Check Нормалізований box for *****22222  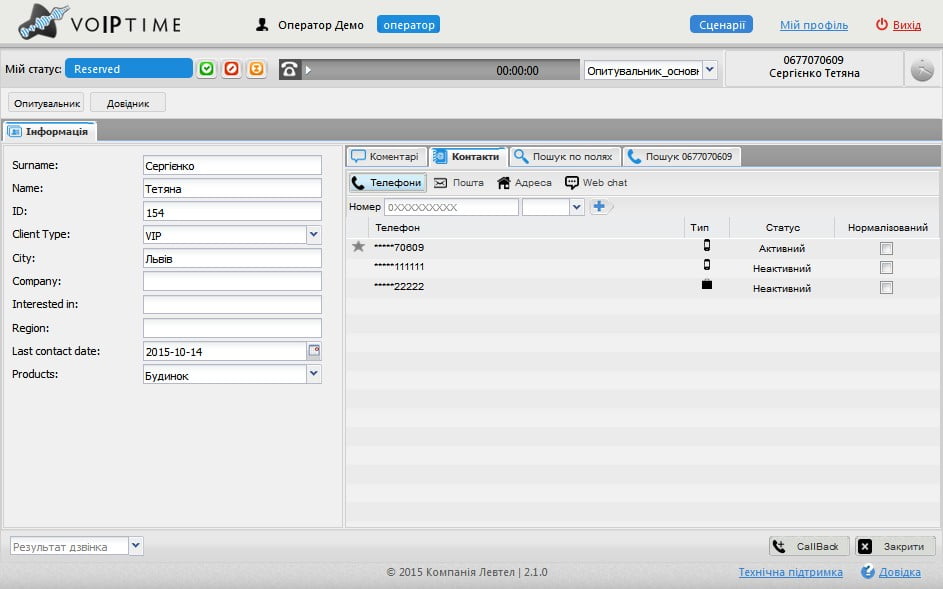tap(886, 287)
